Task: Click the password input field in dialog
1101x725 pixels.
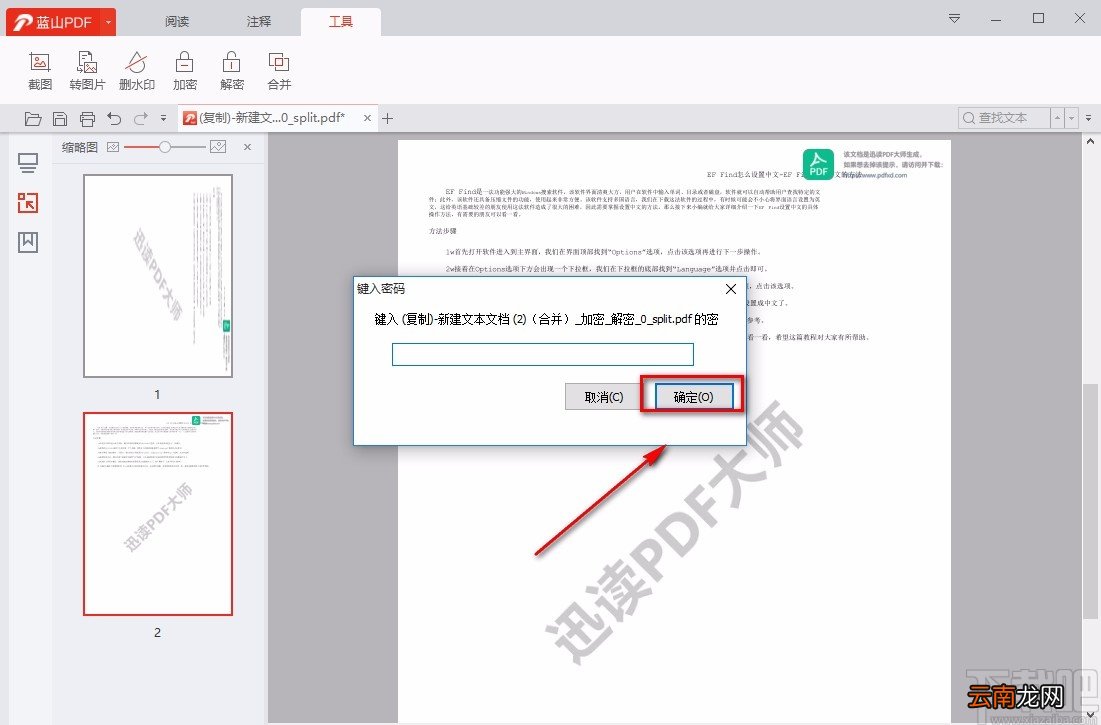Action: click(543, 354)
